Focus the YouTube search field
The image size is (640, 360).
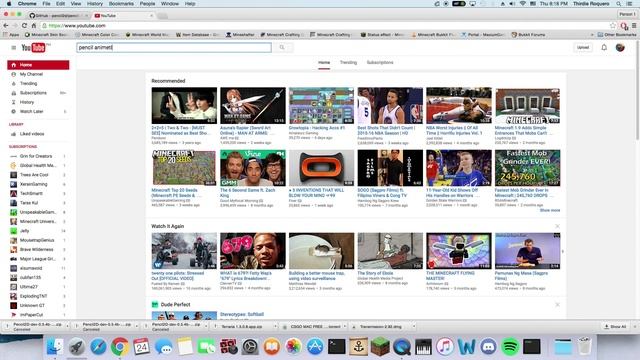coord(174,47)
